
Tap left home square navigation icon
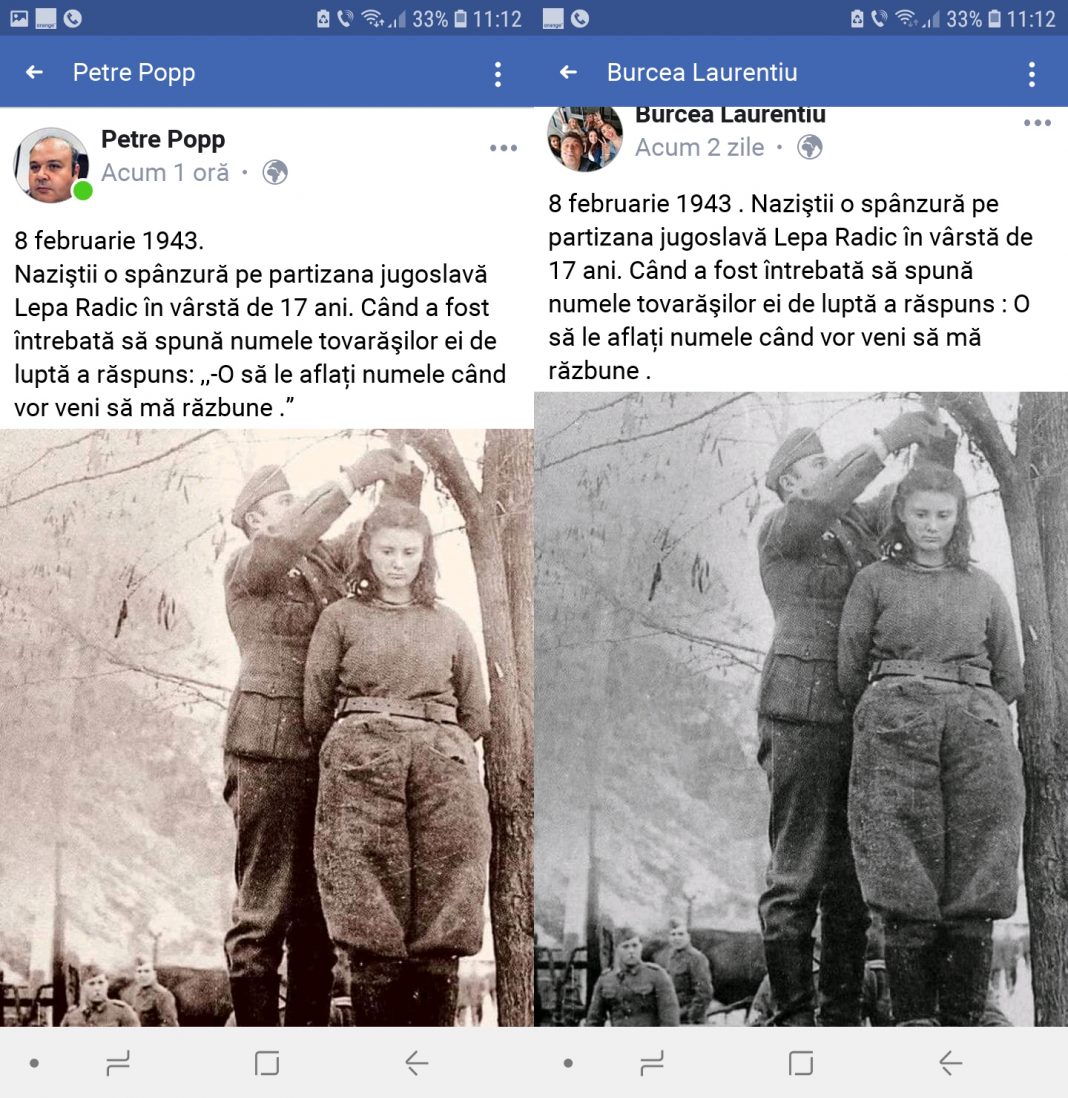(x=267, y=1063)
